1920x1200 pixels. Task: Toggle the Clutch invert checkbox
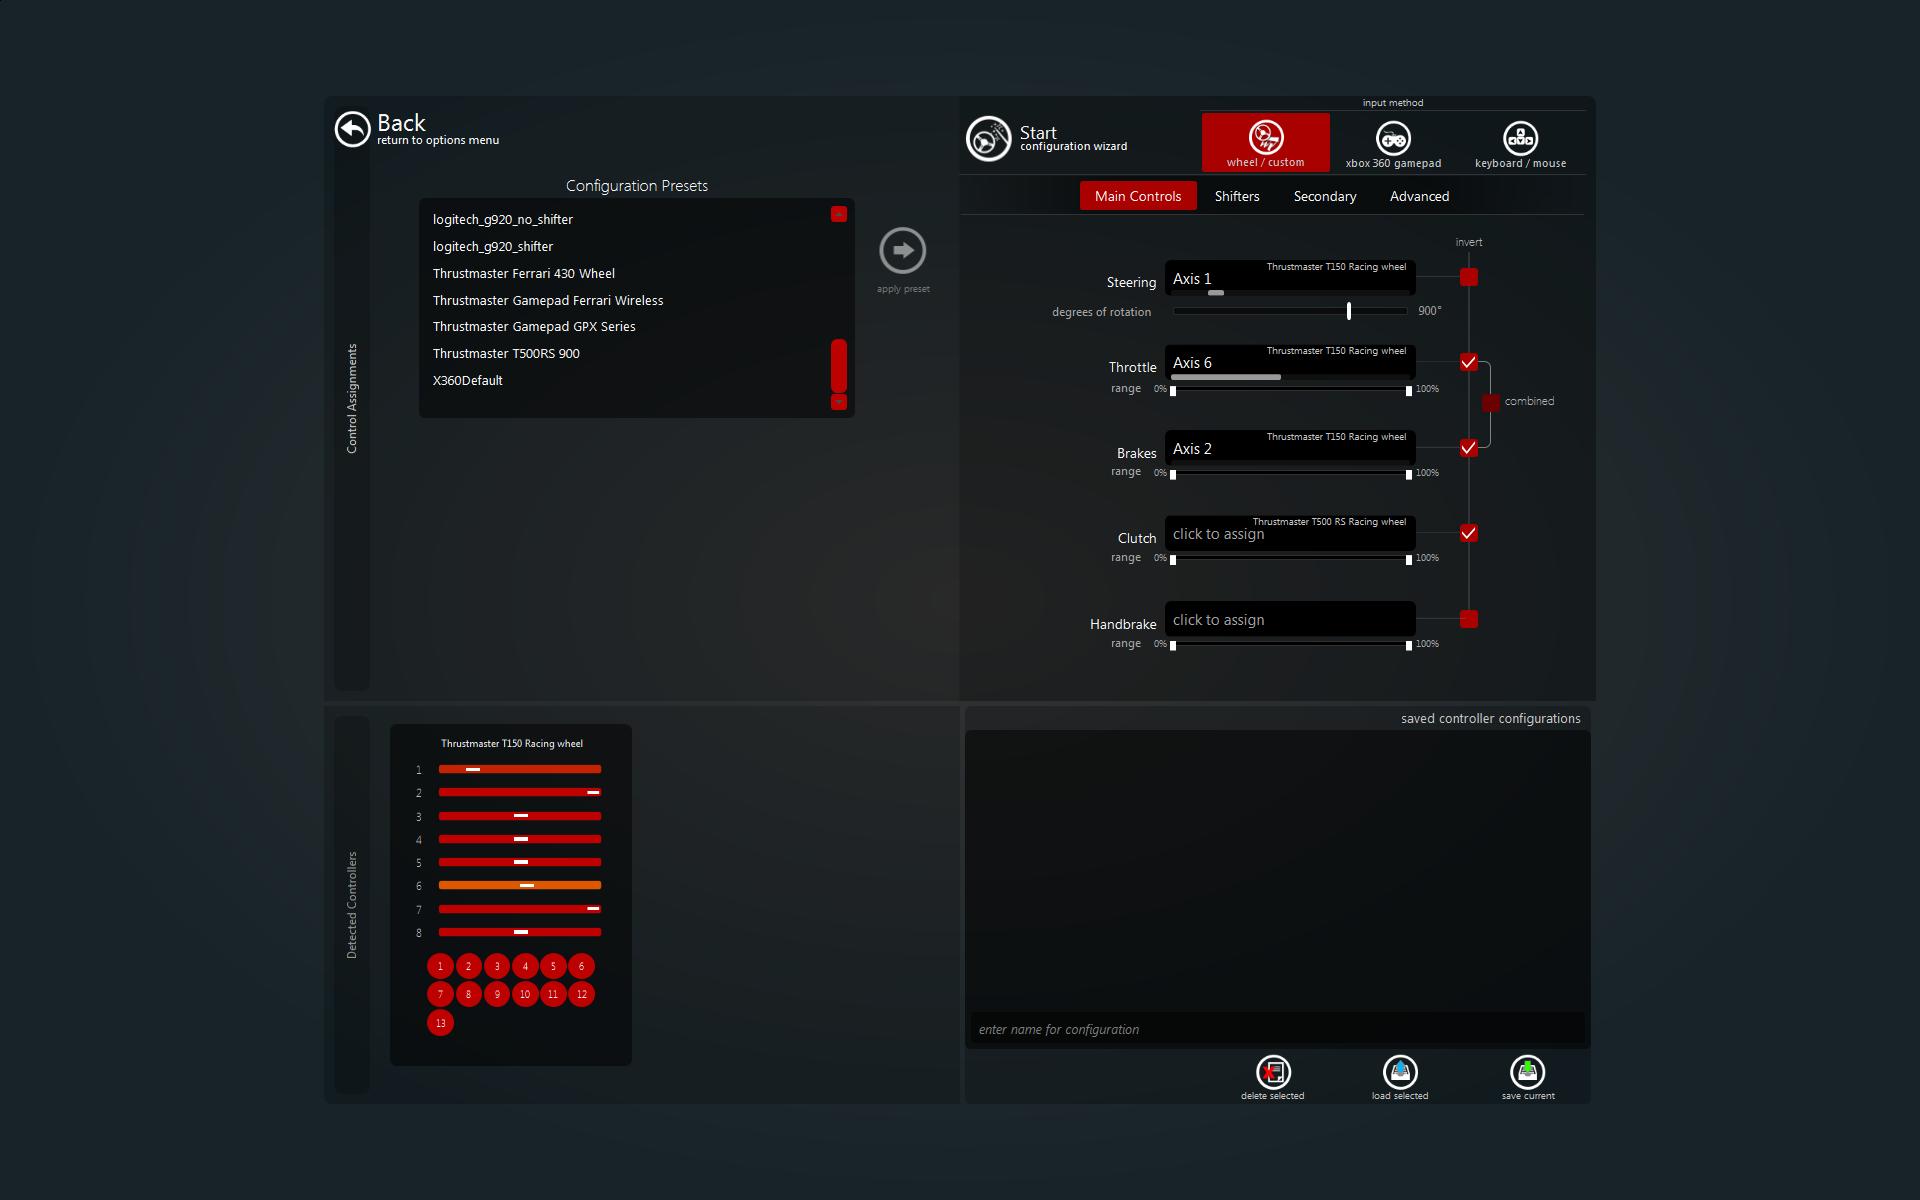(x=1468, y=533)
